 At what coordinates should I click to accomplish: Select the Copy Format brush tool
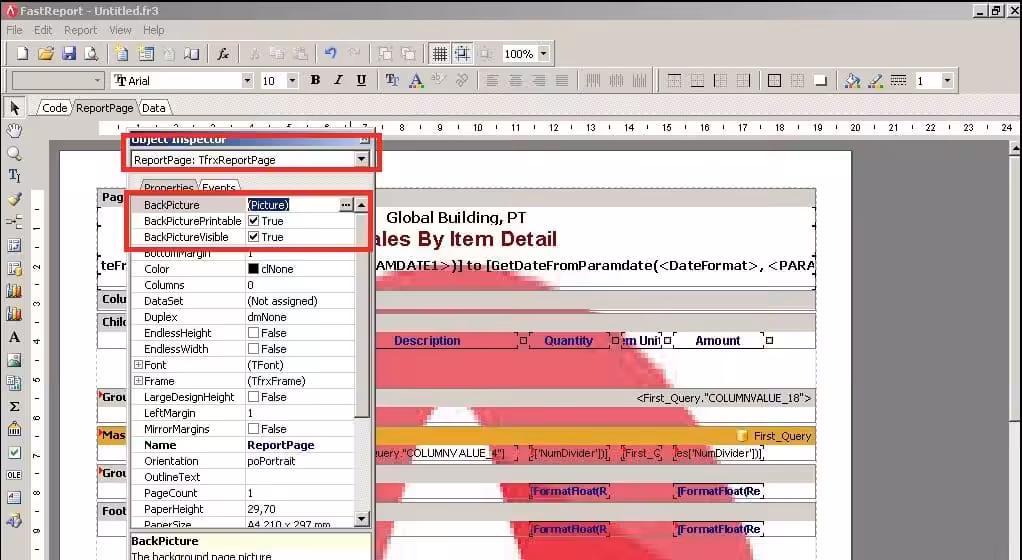coord(14,199)
